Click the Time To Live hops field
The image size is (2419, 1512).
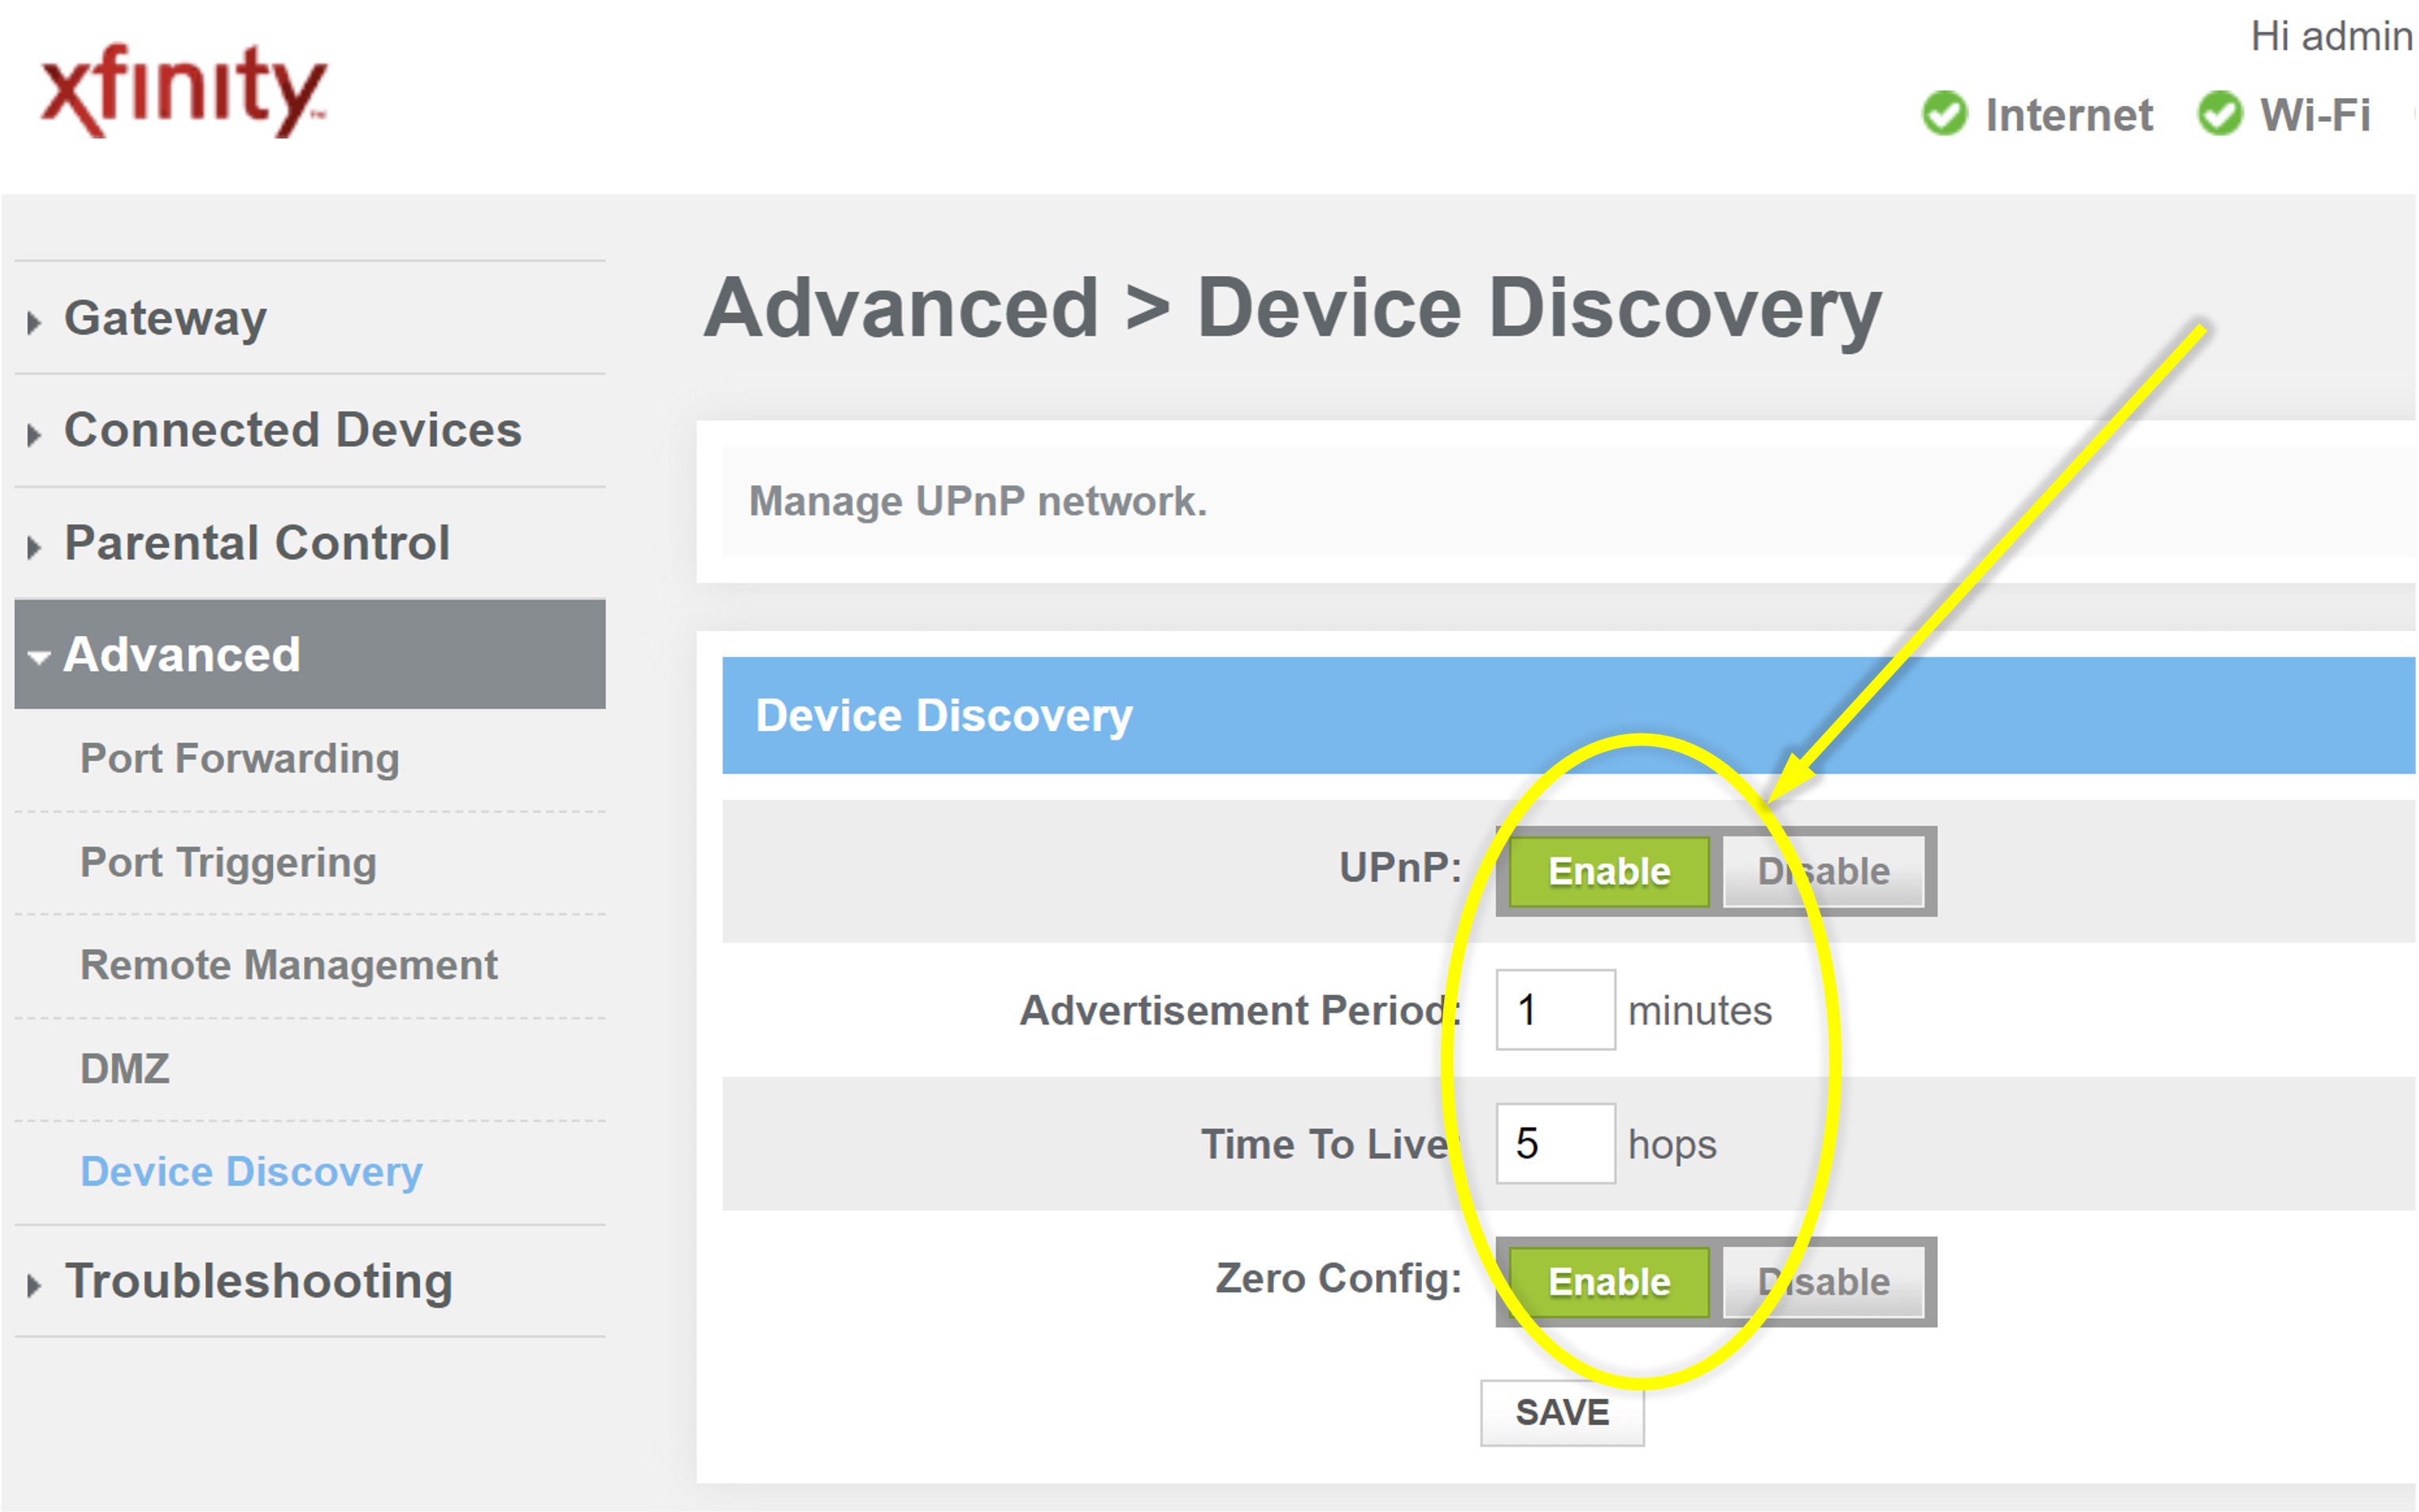click(1556, 1144)
